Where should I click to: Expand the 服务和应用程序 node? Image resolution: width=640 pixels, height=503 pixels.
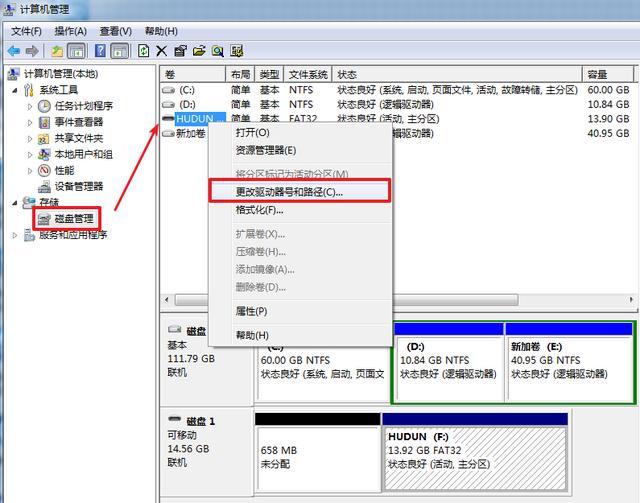(15, 235)
